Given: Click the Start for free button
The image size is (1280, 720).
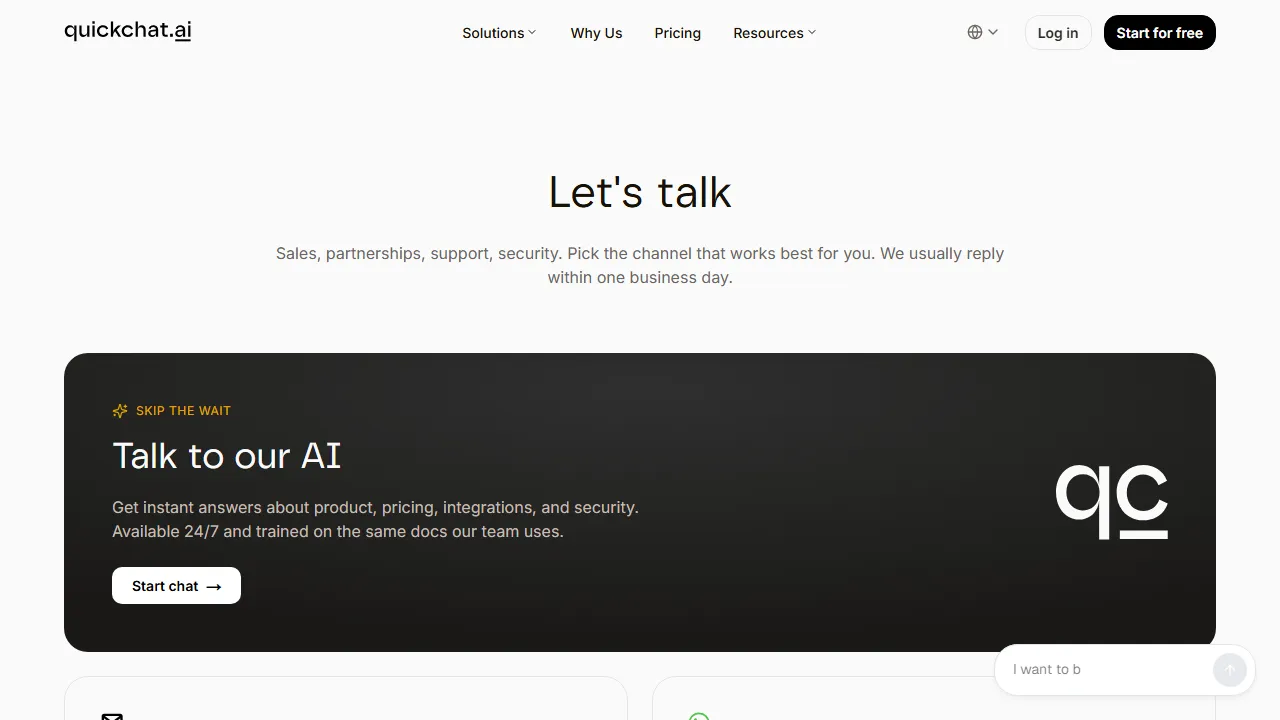Looking at the screenshot, I should 1159,33.
